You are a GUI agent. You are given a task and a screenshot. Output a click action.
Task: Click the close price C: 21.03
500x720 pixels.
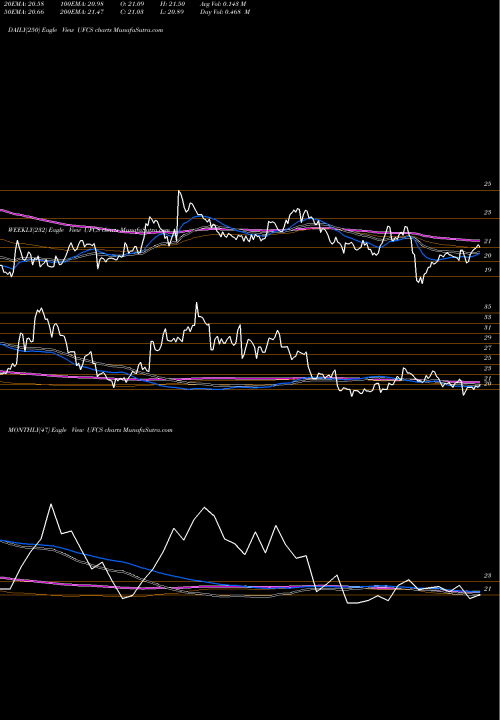tap(132, 12)
